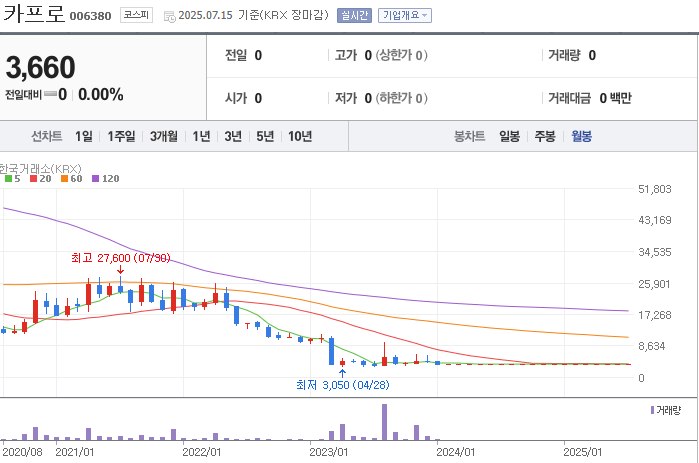Click the 카프로 stock name heading
This screenshot has width=699, height=463.
pos(34,13)
